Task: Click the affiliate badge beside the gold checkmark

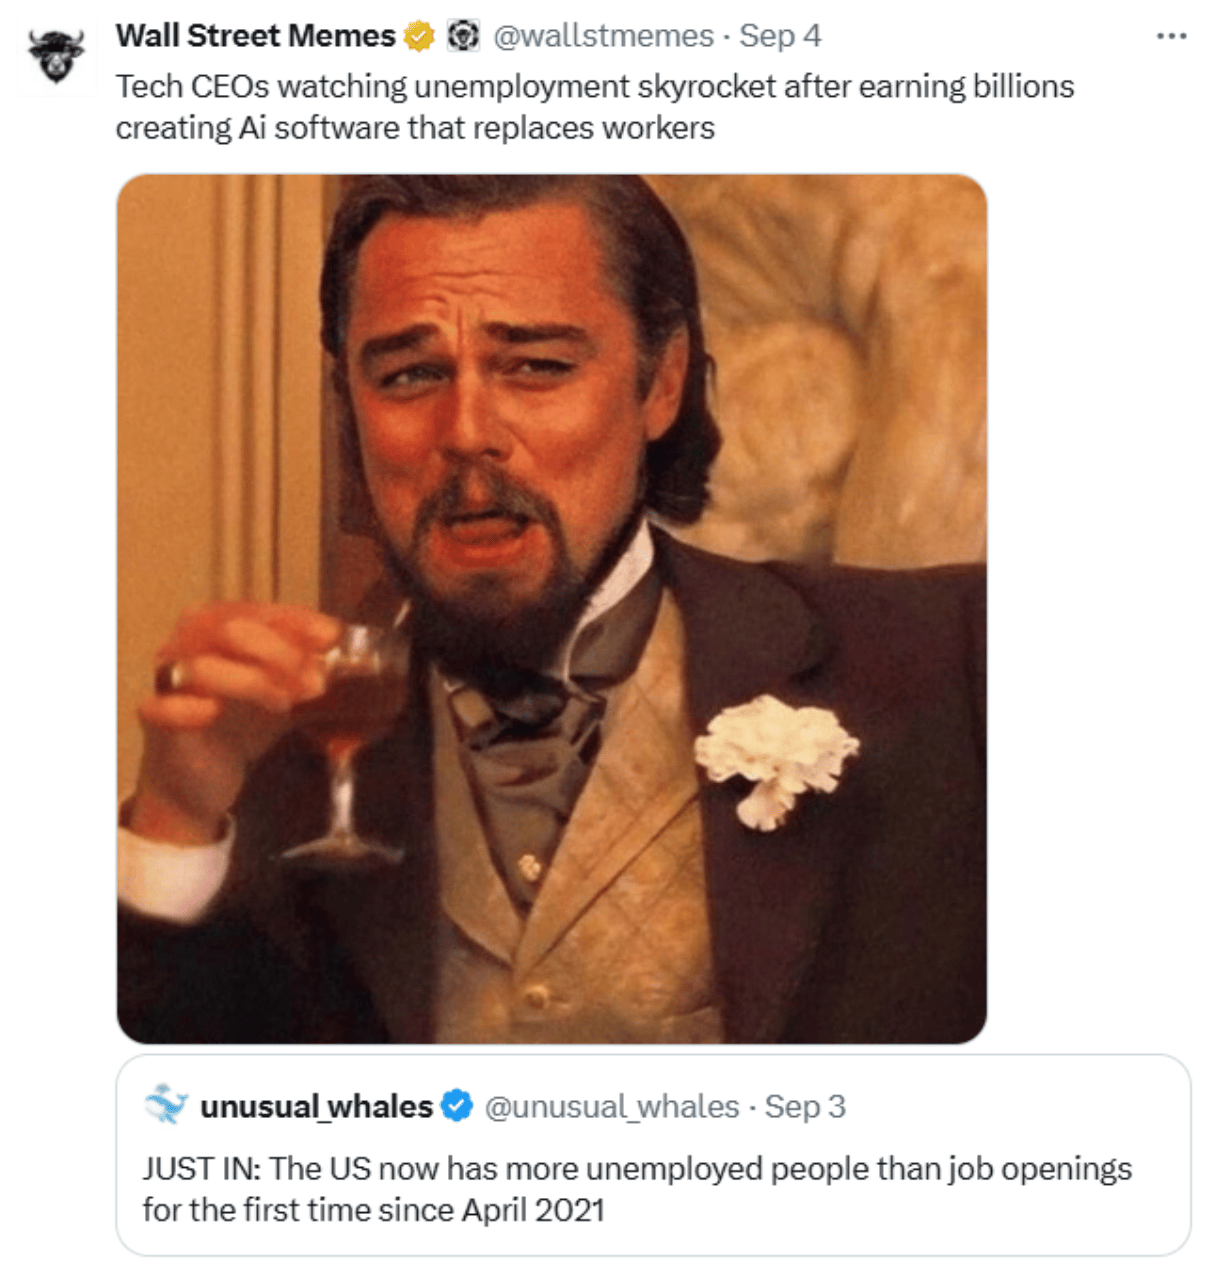Action: (462, 36)
